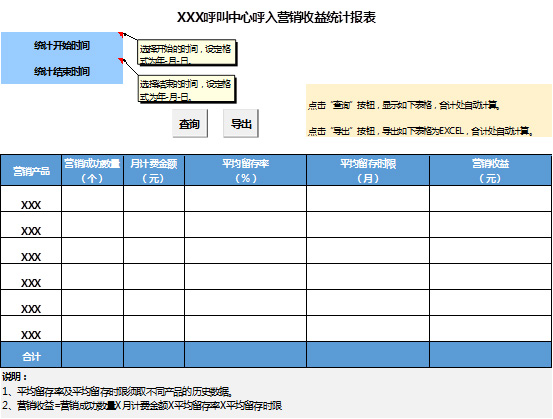This screenshot has height=419, width=553.
Task: Click the red comment marker beside 统计开始时间
Action: (x=121, y=34)
